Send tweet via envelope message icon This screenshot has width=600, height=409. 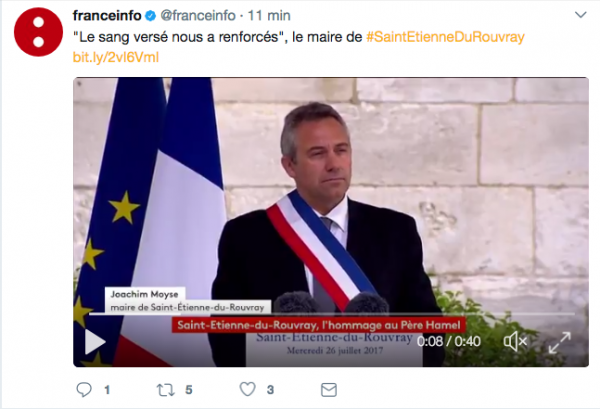[329, 390]
